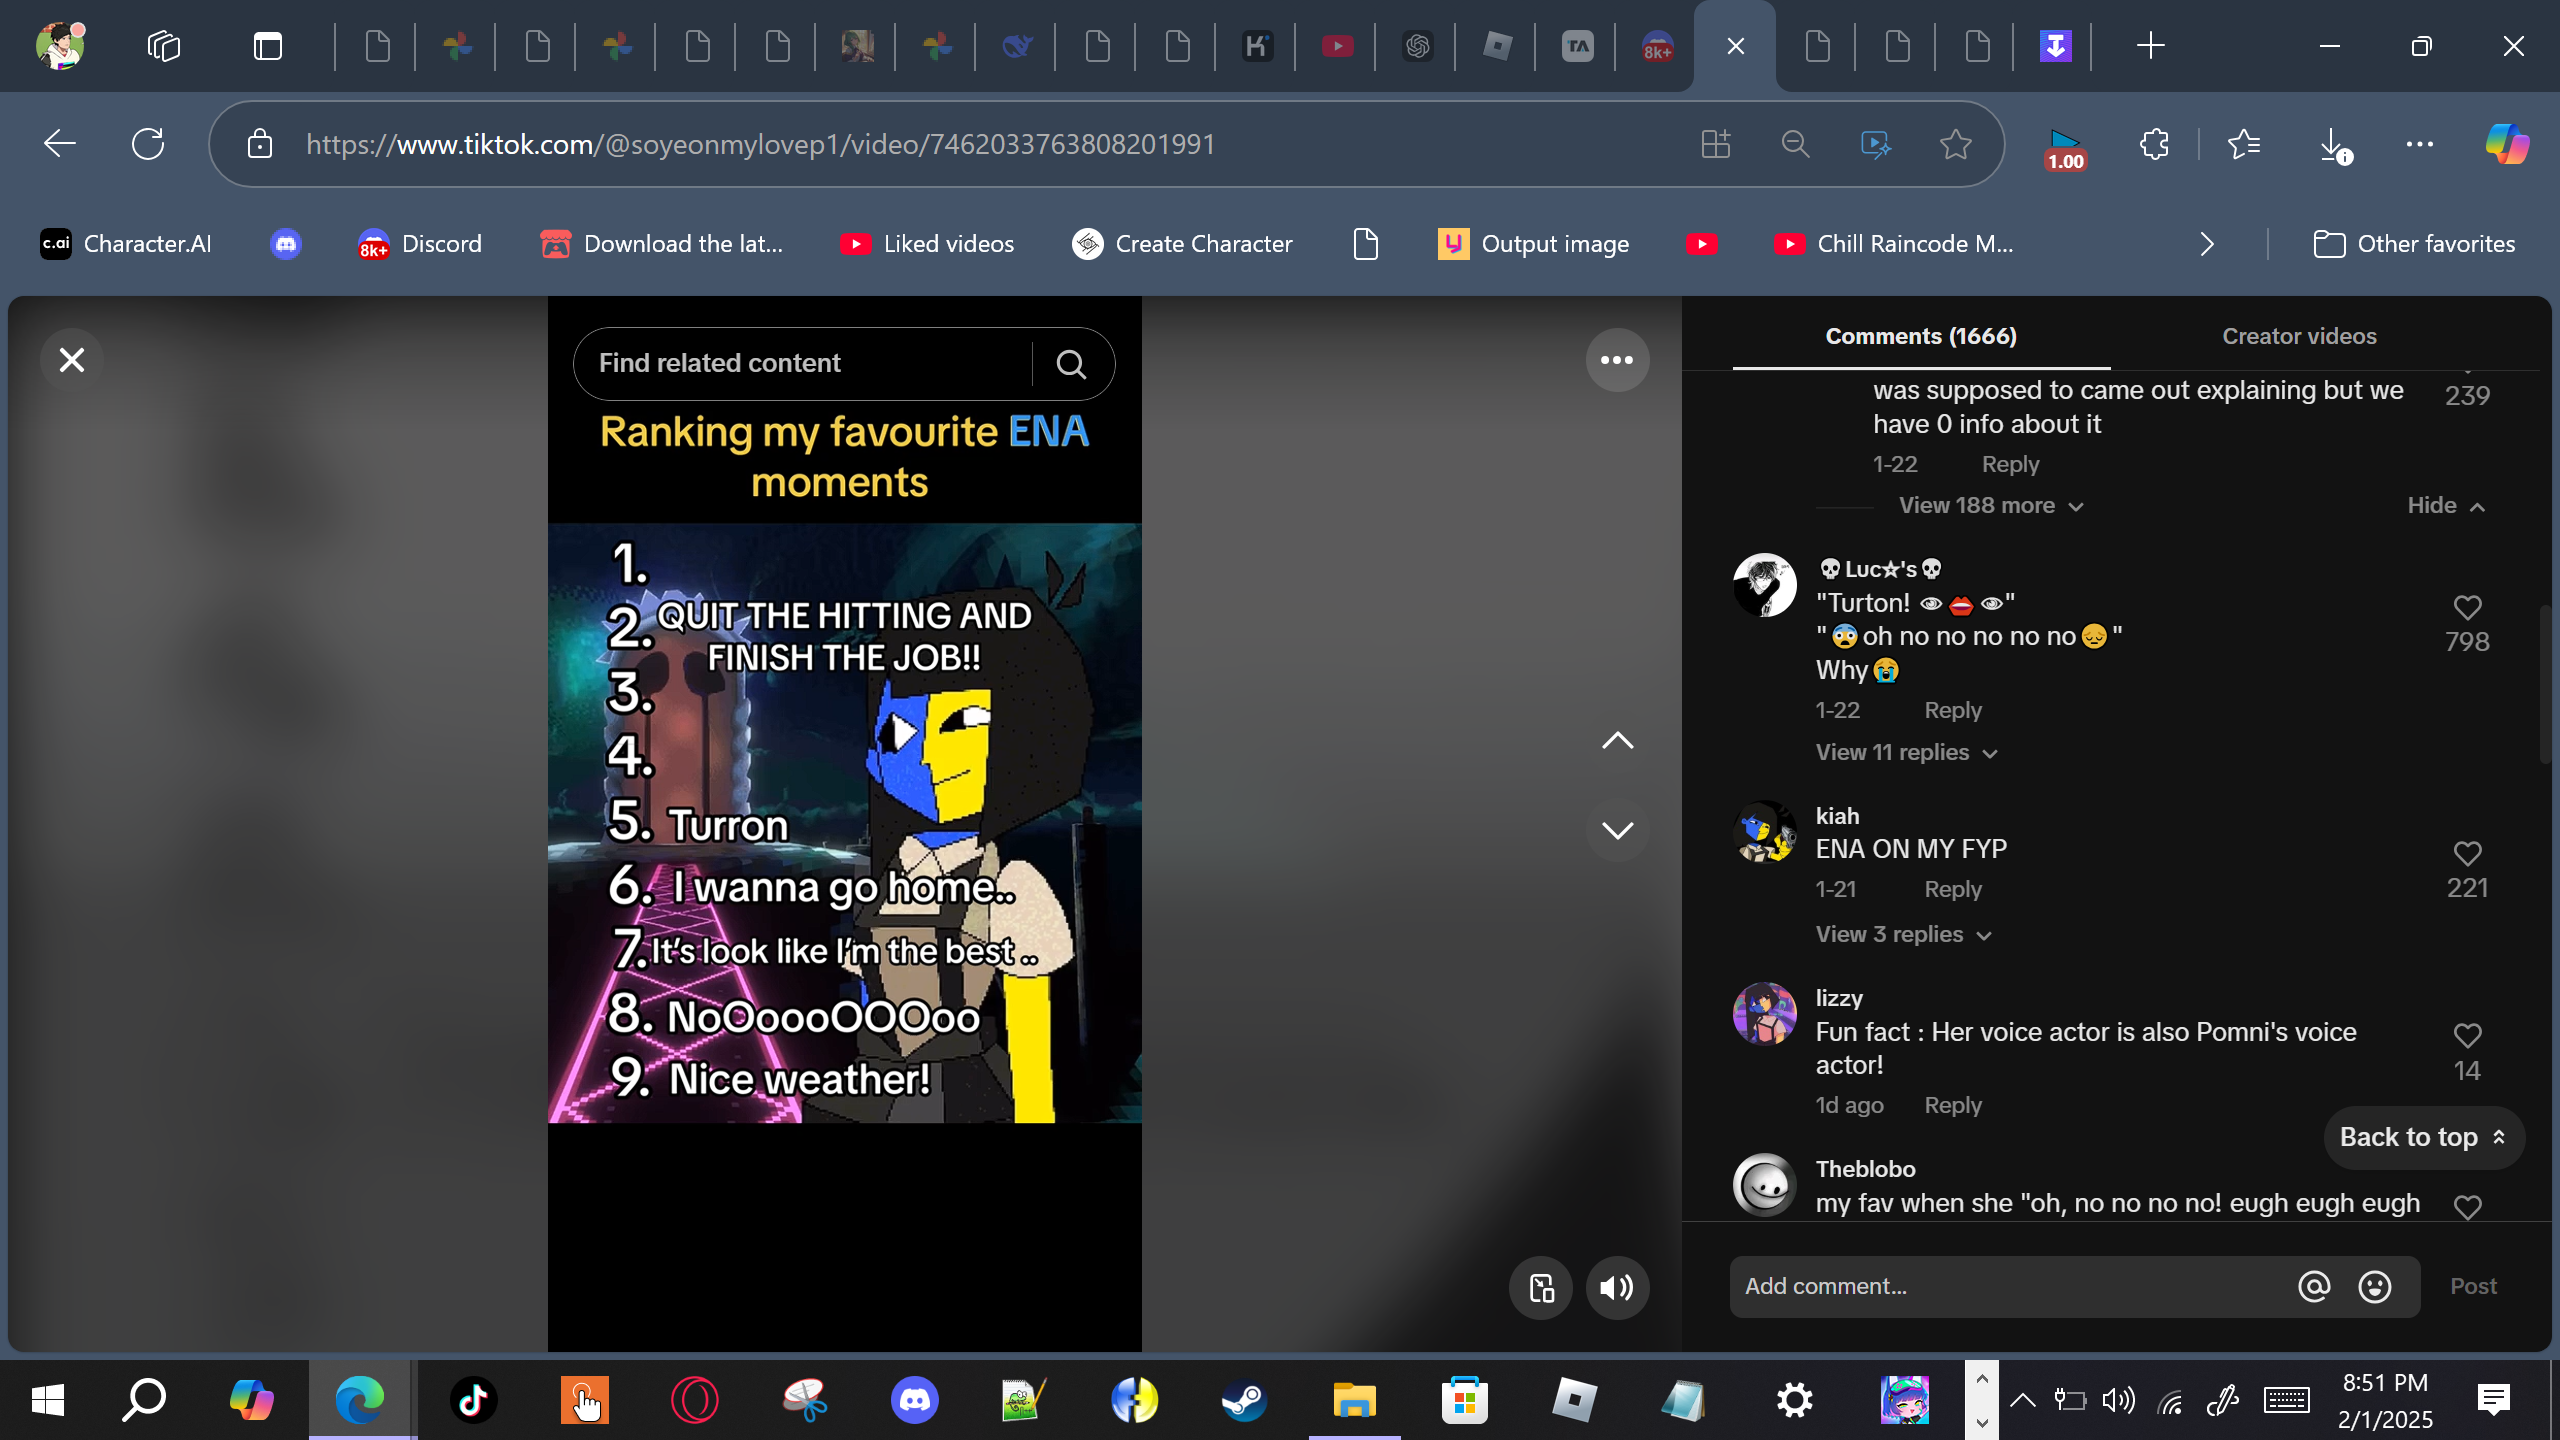Mute the video with the speaker icon

click(x=1617, y=1288)
